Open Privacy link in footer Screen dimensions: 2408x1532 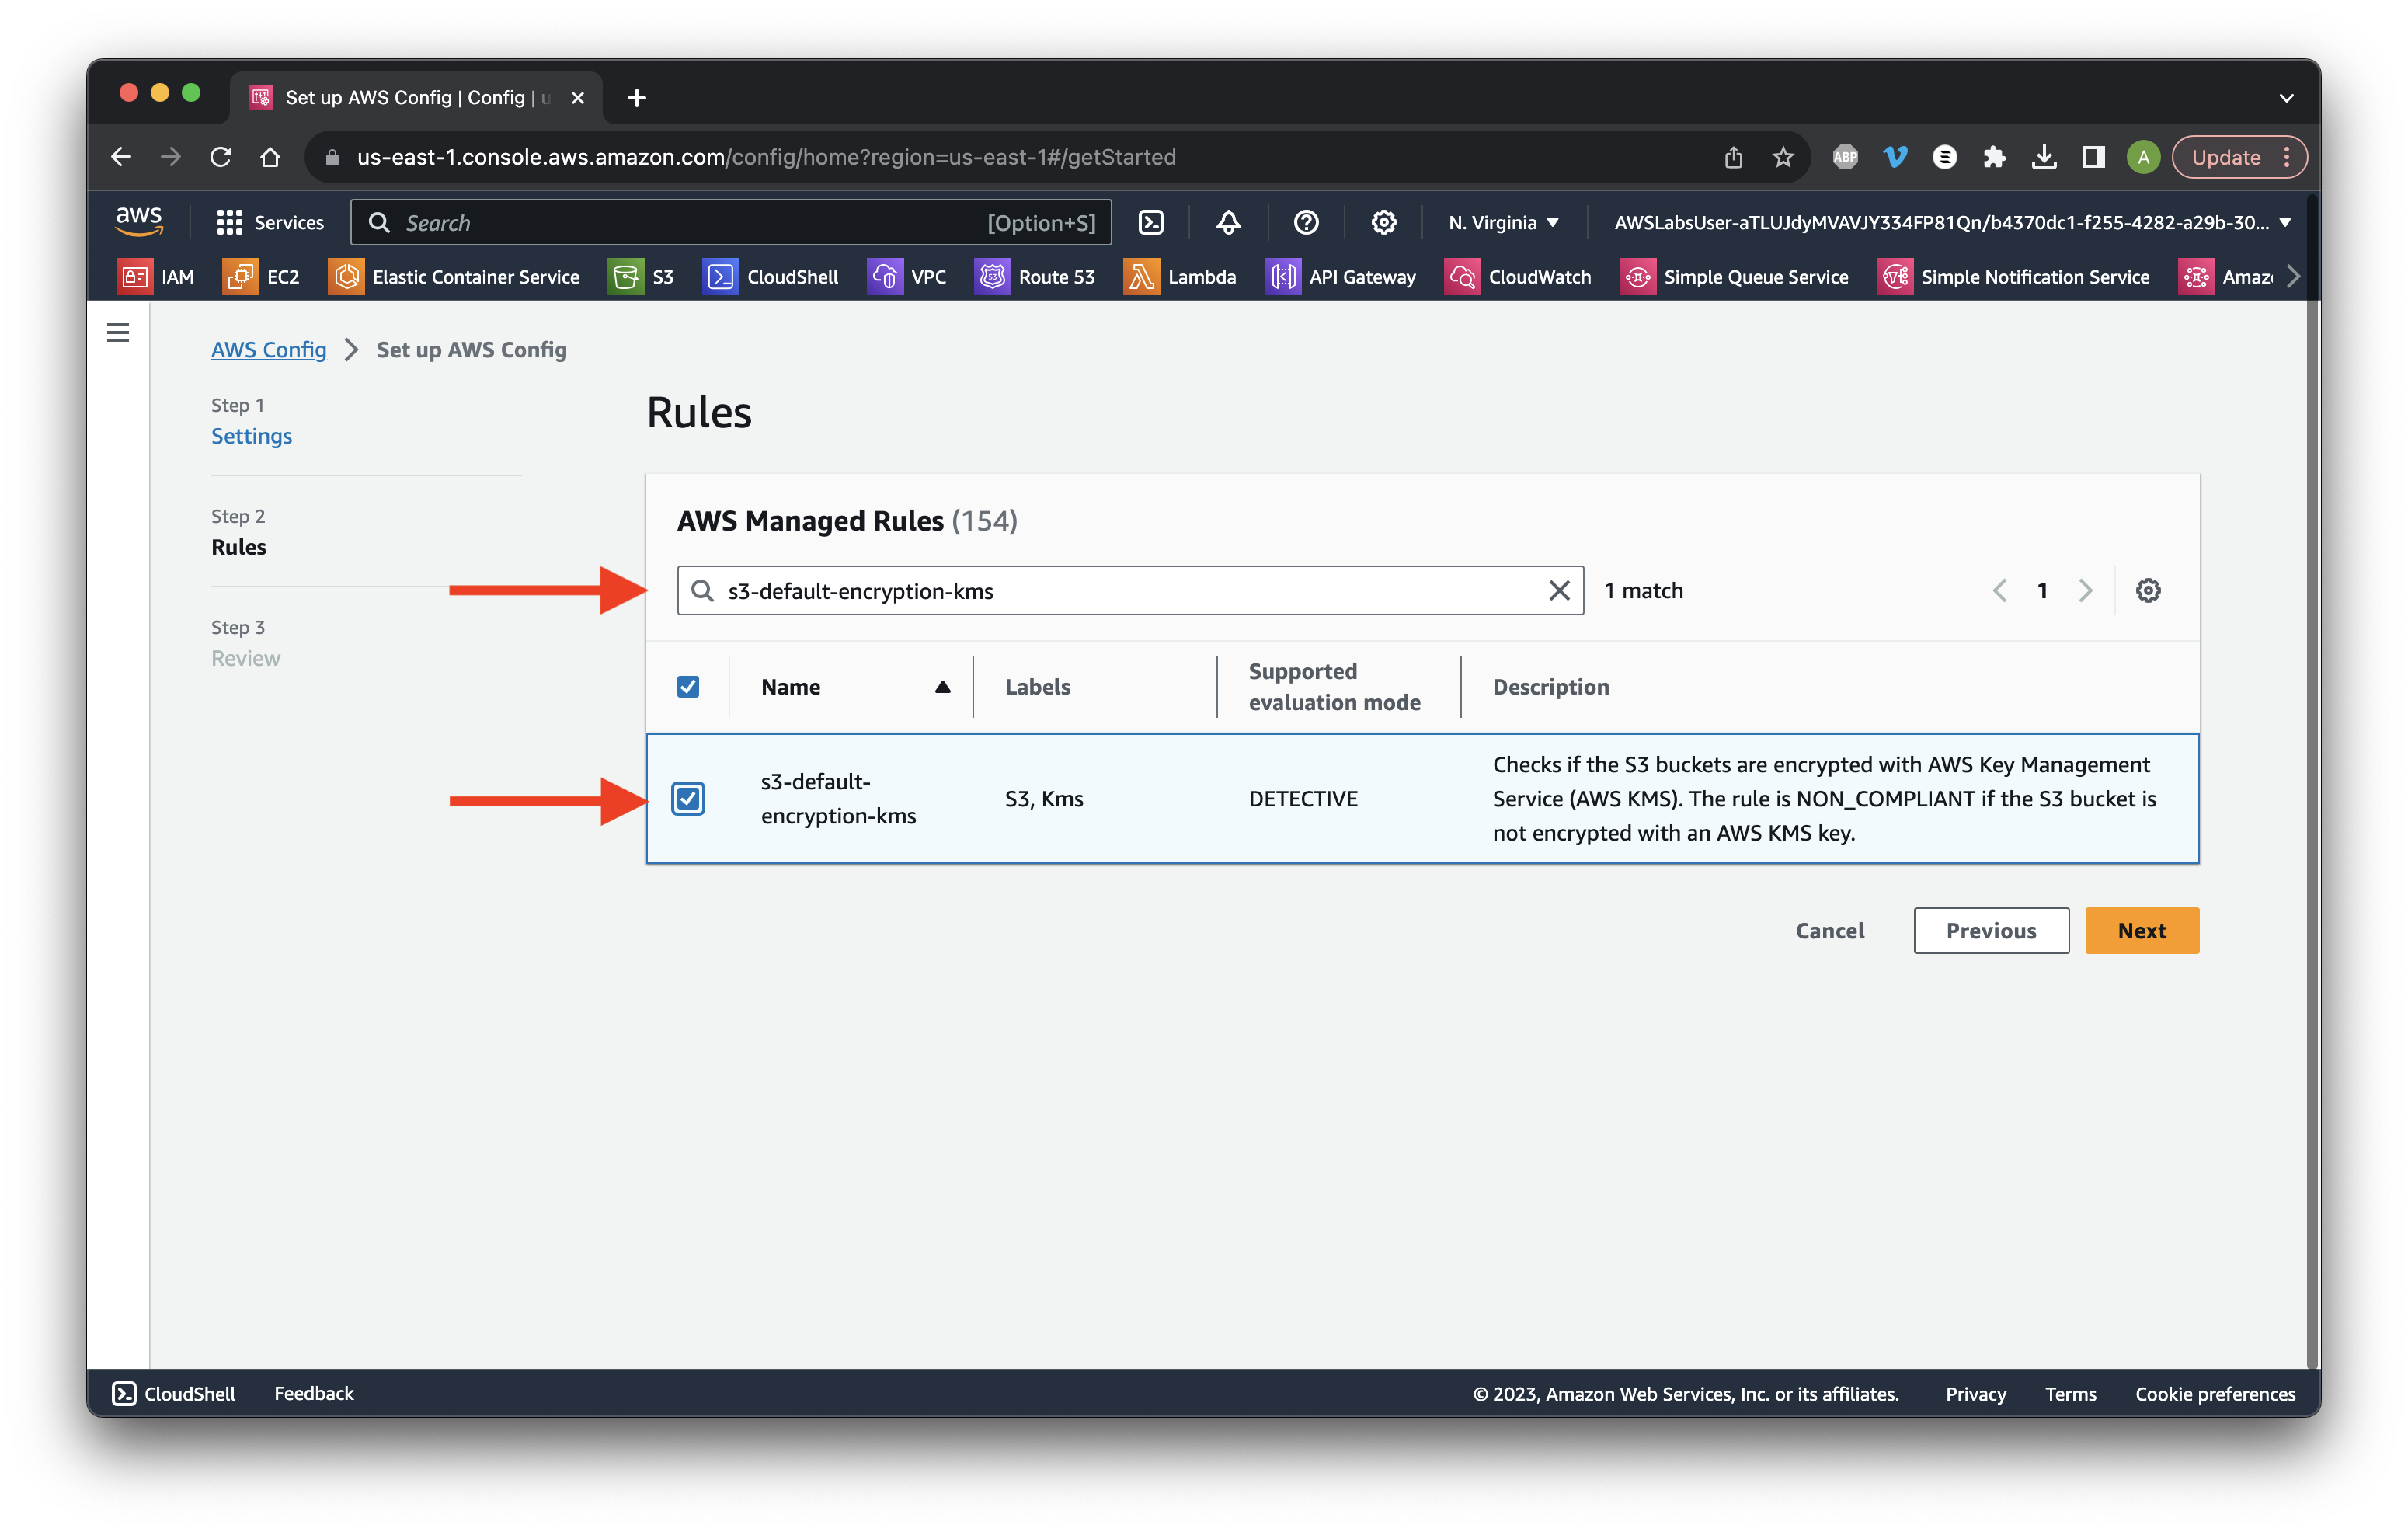pyautogui.click(x=1975, y=1393)
